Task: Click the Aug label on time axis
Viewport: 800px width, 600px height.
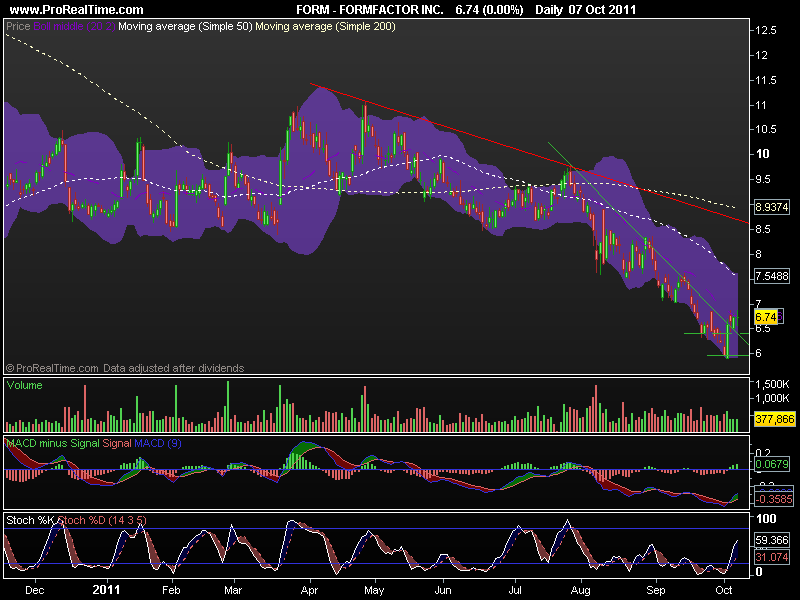Action: pyautogui.click(x=581, y=590)
